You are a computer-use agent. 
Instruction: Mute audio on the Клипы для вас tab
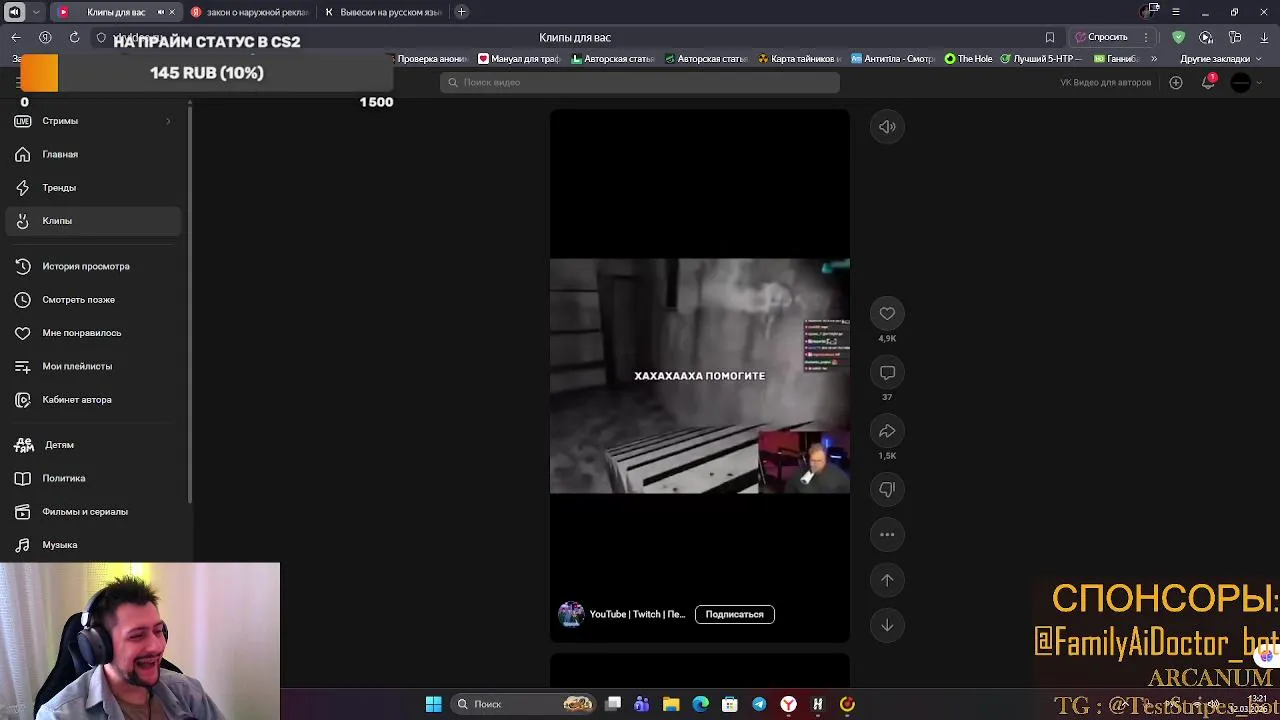(x=160, y=12)
